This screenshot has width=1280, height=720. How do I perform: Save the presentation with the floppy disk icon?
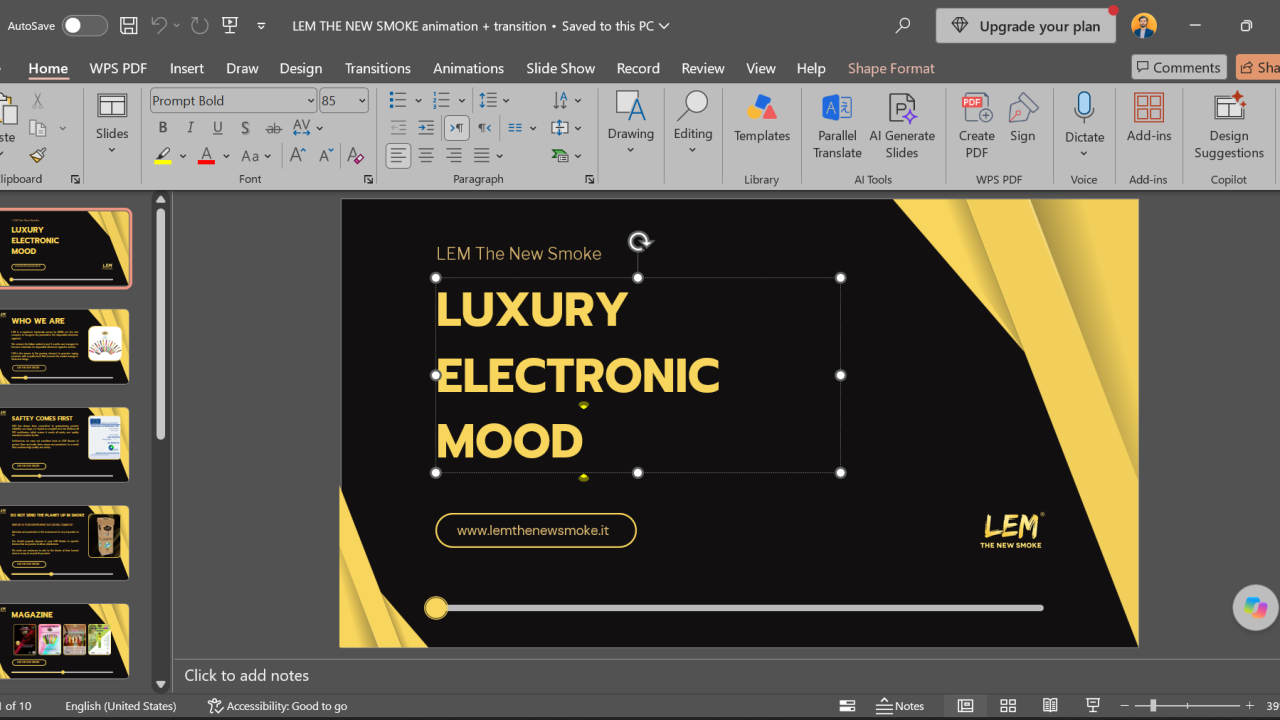(128, 26)
